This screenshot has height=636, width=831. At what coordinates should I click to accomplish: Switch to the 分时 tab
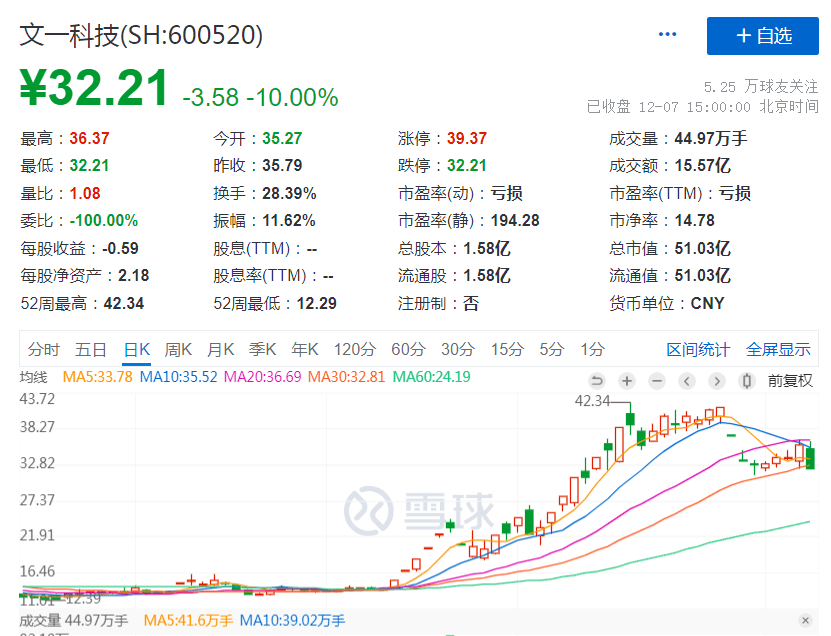(44, 349)
